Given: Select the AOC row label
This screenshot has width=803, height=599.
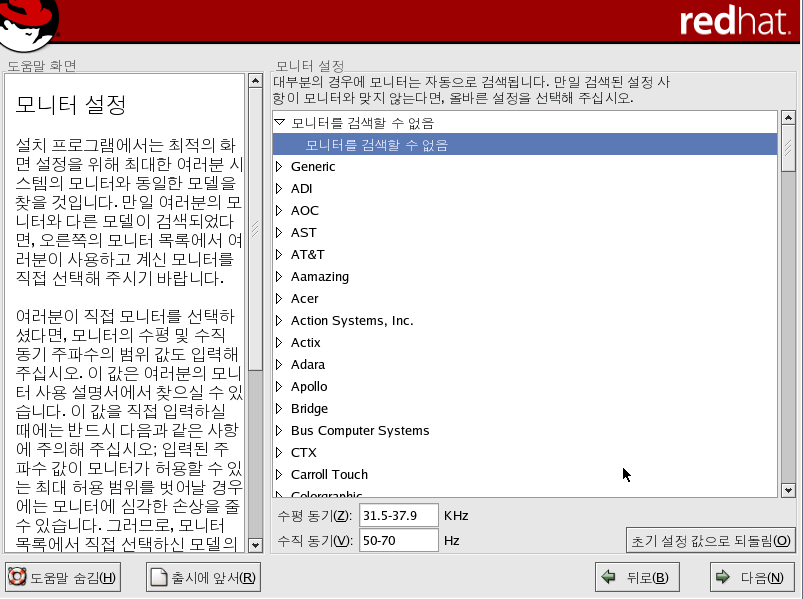Looking at the screenshot, I should (x=305, y=210).
